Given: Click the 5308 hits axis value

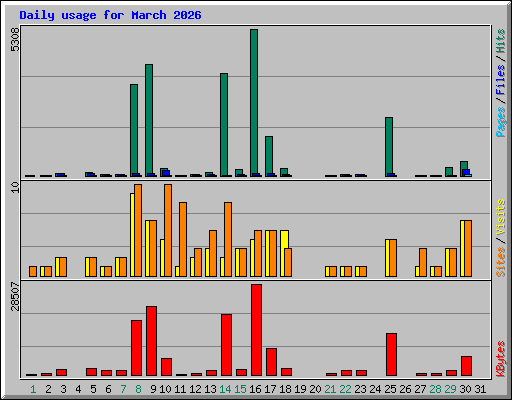Looking at the screenshot, I should pos(15,40).
